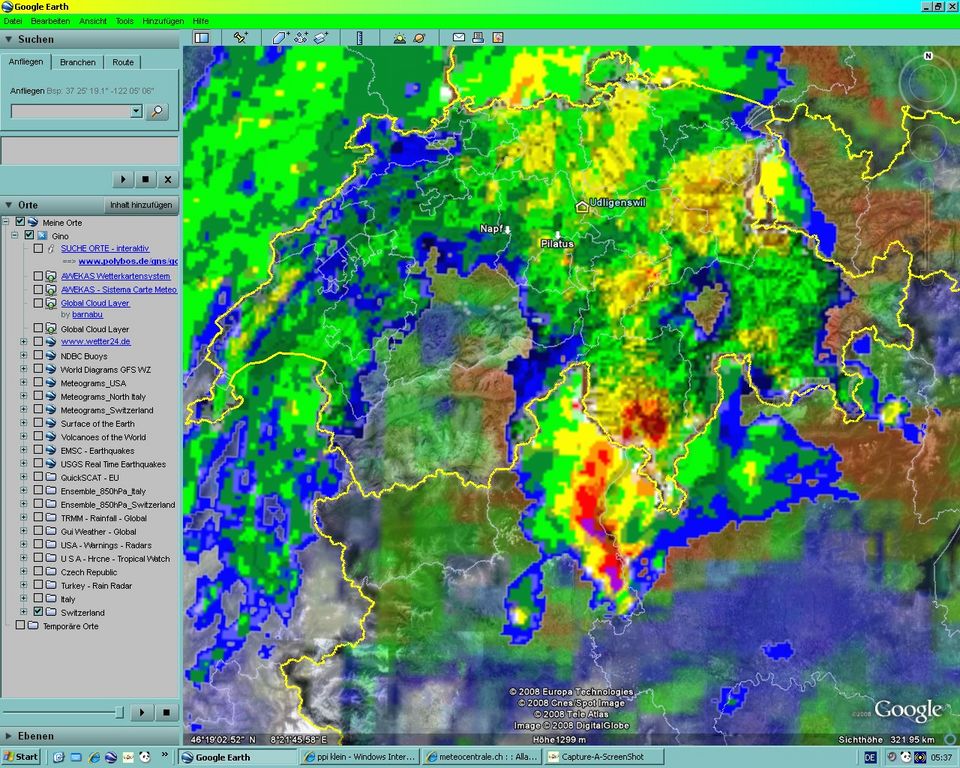Add a polygon using the toolbar icon
The image size is (960, 768).
[x=280, y=38]
